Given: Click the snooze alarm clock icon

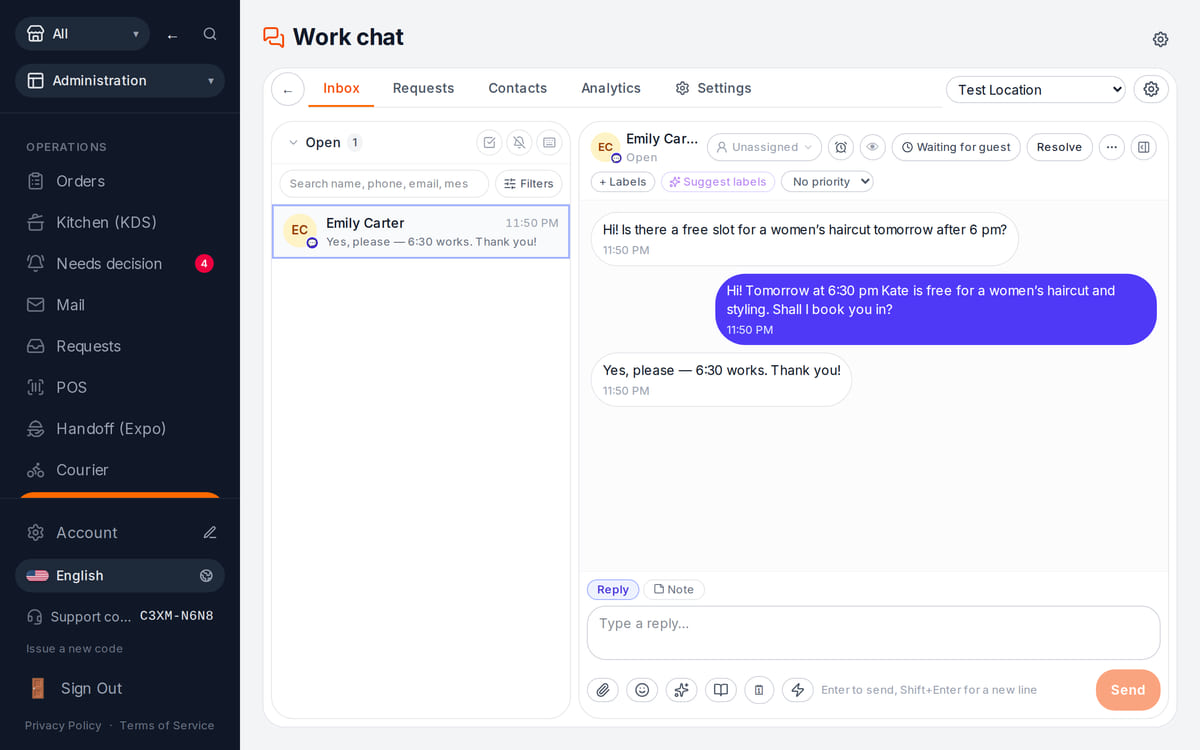Looking at the screenshot, I should tap(841, 147).
